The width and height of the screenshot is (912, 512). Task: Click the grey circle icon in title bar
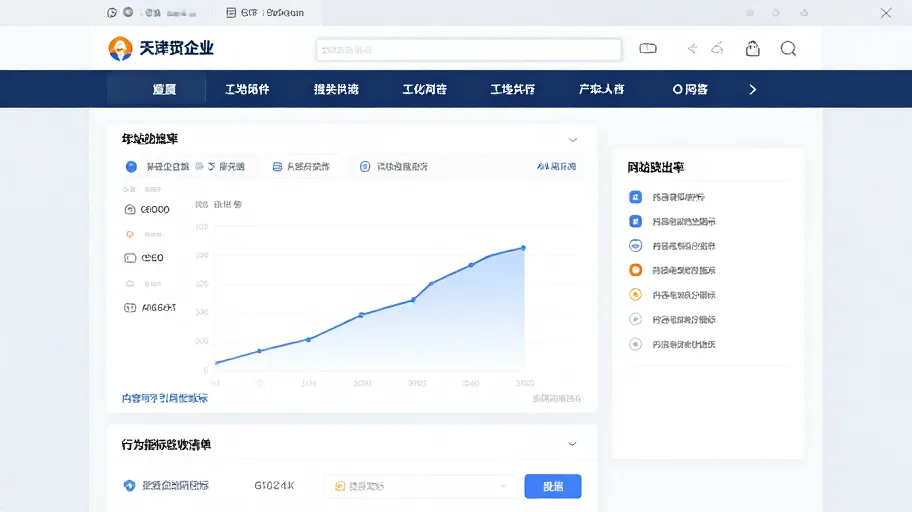tap(128, 12)
